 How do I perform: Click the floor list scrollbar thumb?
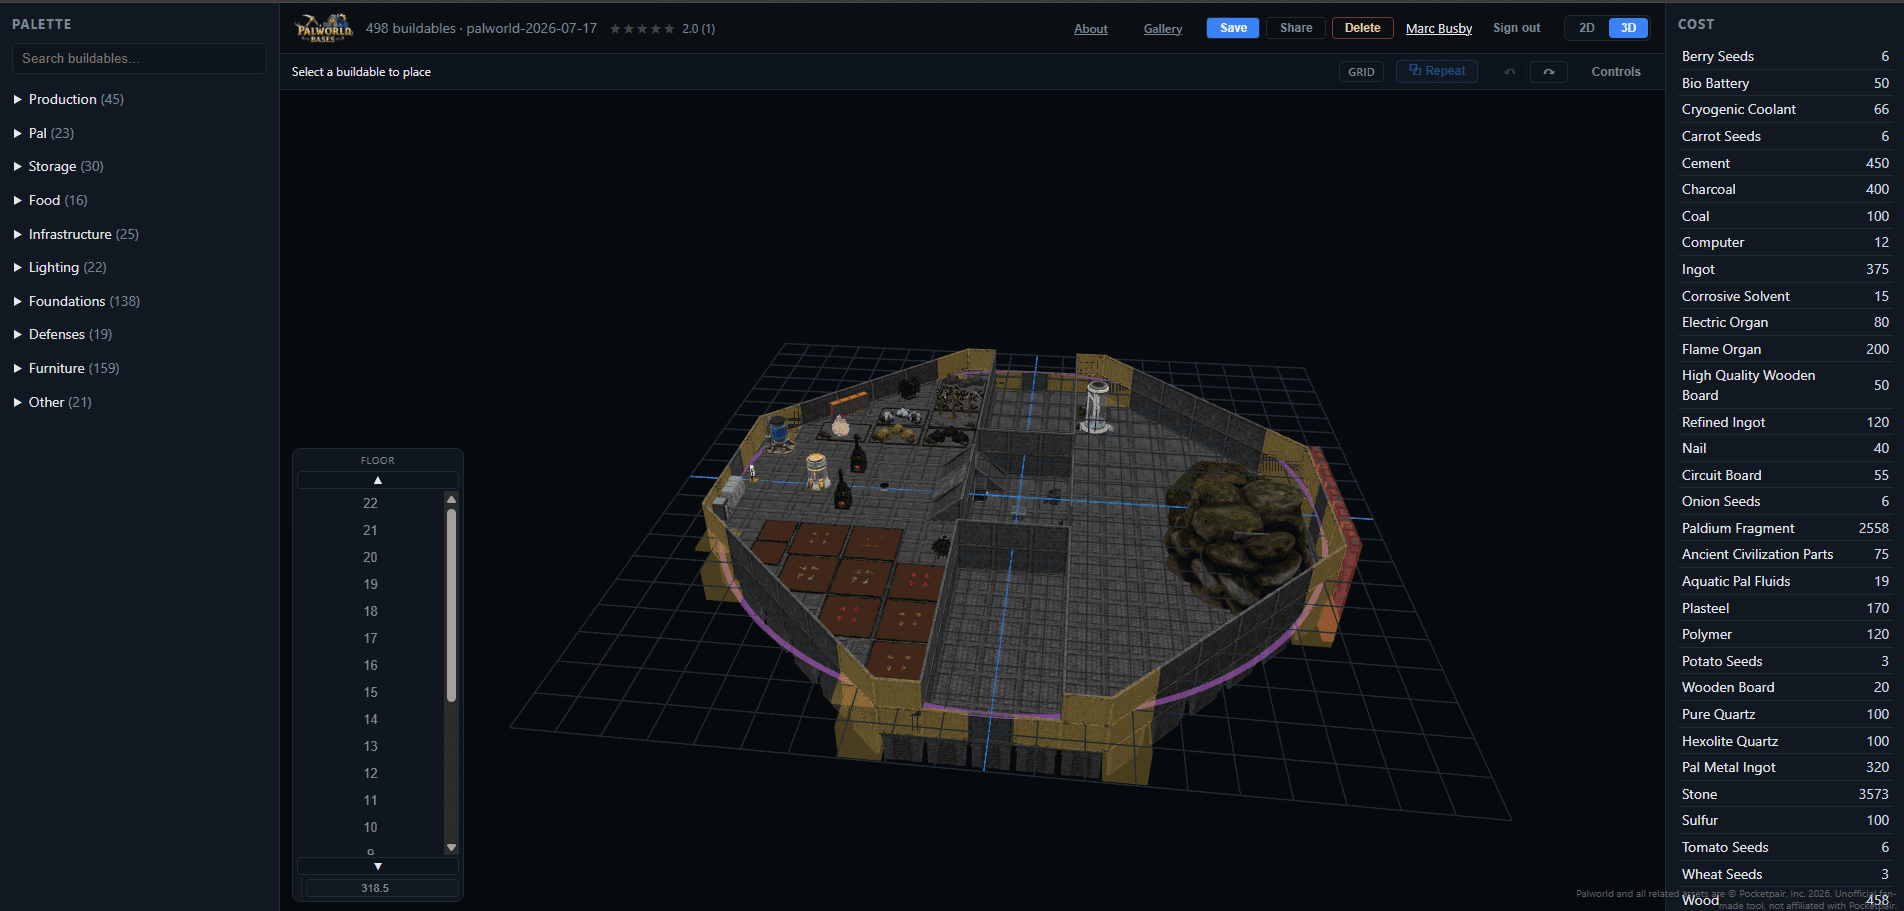click(451, 605)
